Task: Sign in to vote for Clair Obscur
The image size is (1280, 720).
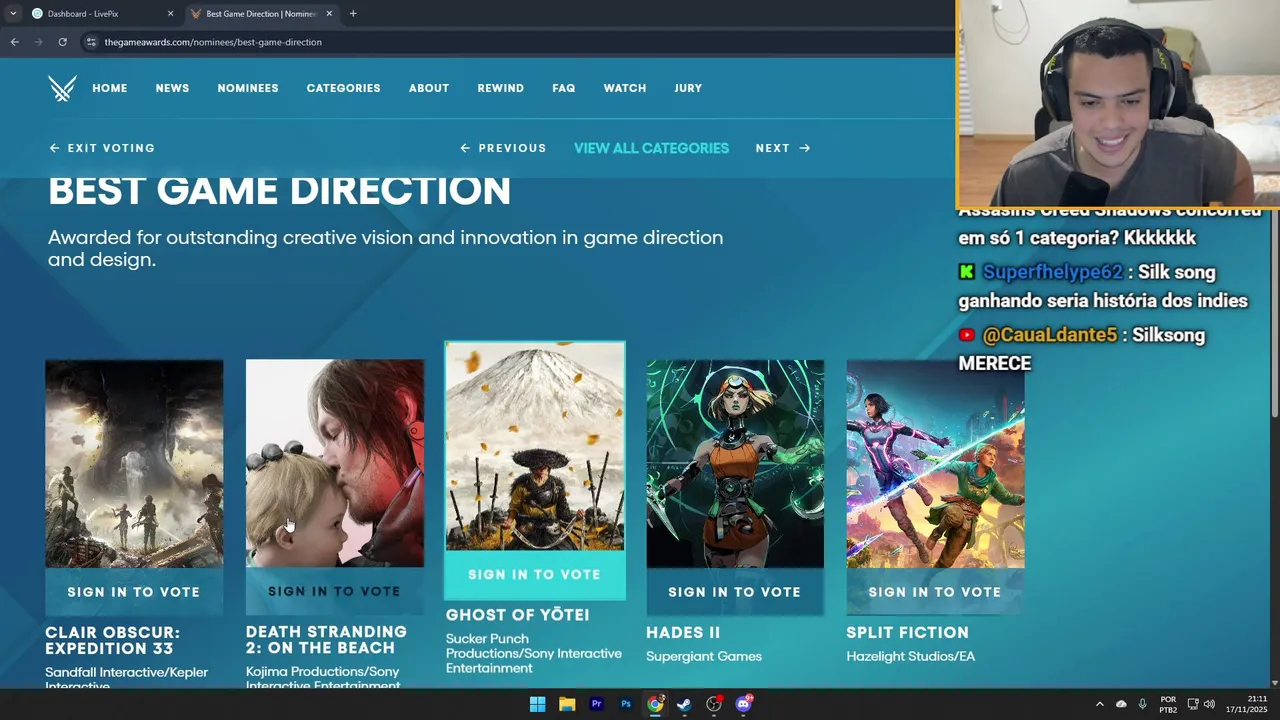Action: click(134, 592)
